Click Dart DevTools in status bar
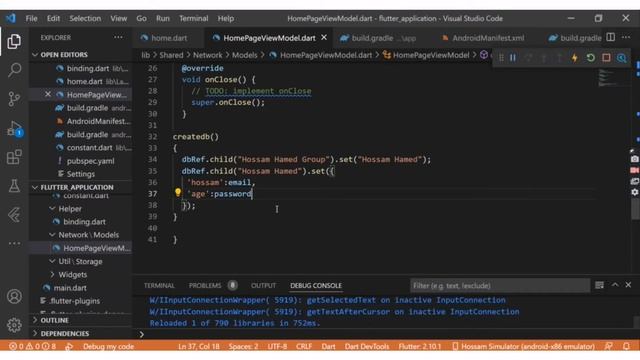The width and height of the screenshot is (640, 360). coord(367,346)
